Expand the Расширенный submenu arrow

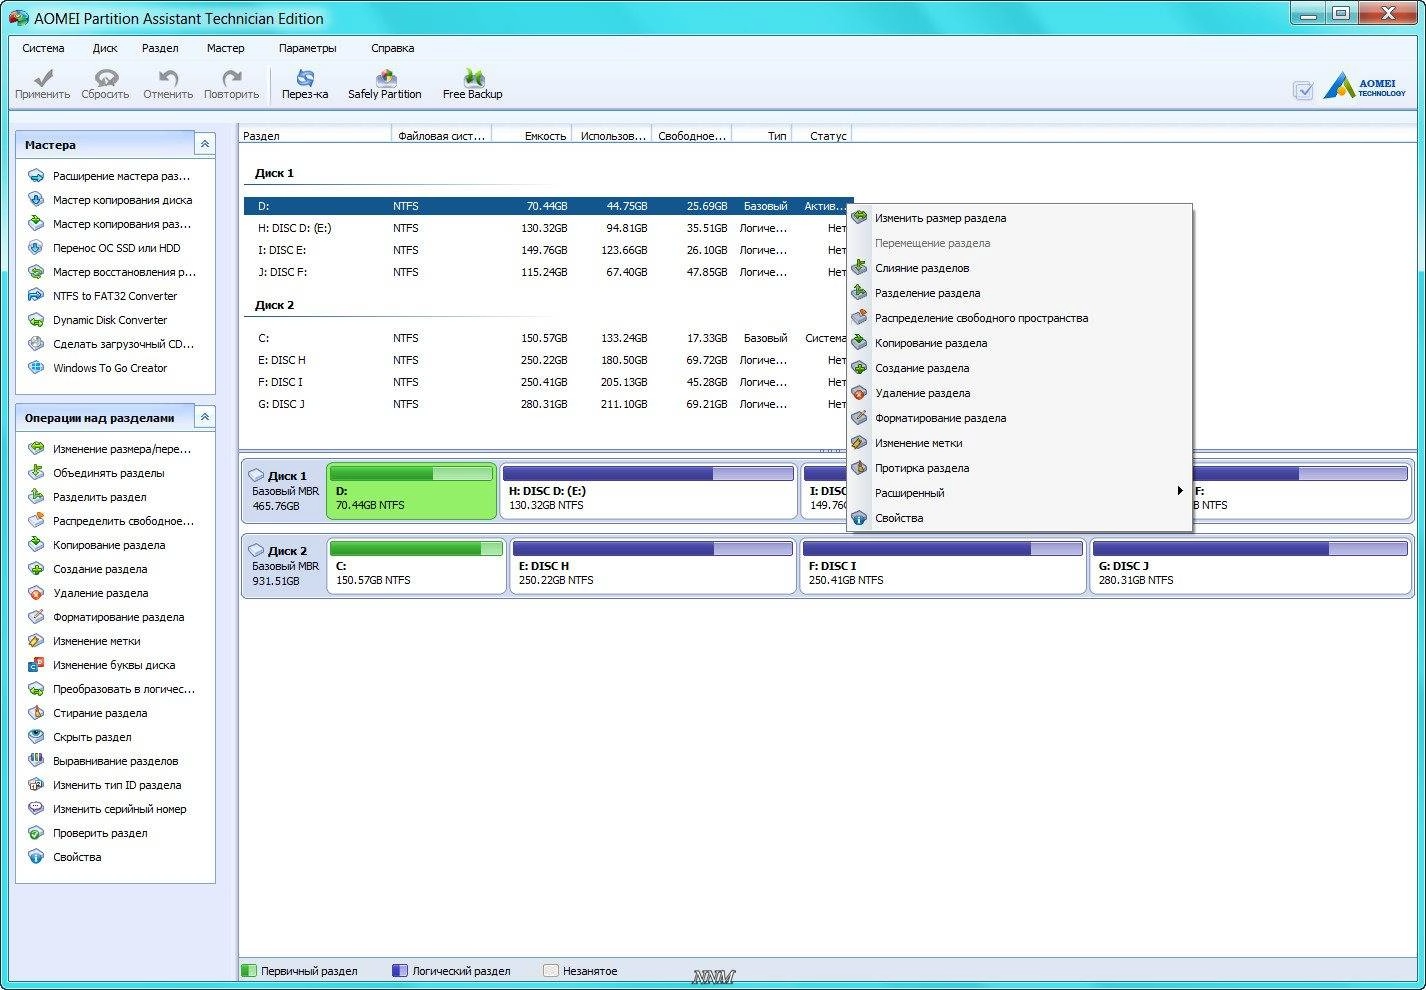click(x=1180, y=491)
